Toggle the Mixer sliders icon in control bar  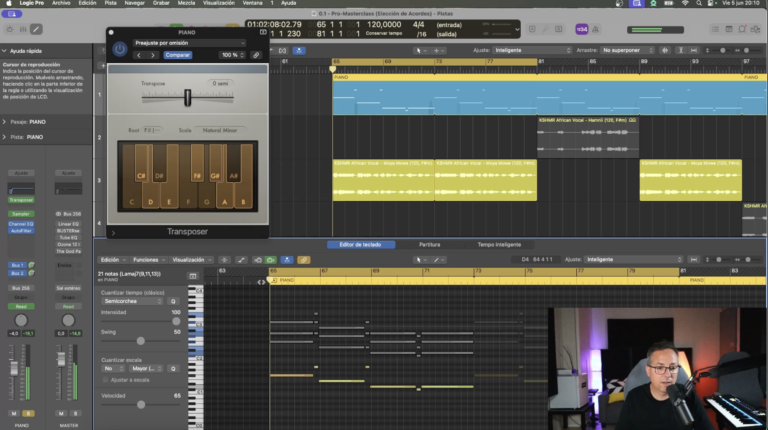click(x=23, y=29)
